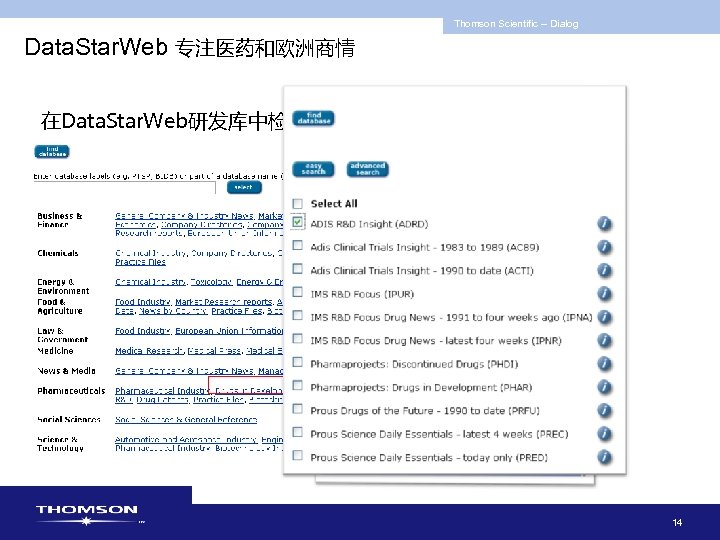Open Automotive and Aerospace Industry link
This screenshot has width=720, height=540.
[186, 439]
